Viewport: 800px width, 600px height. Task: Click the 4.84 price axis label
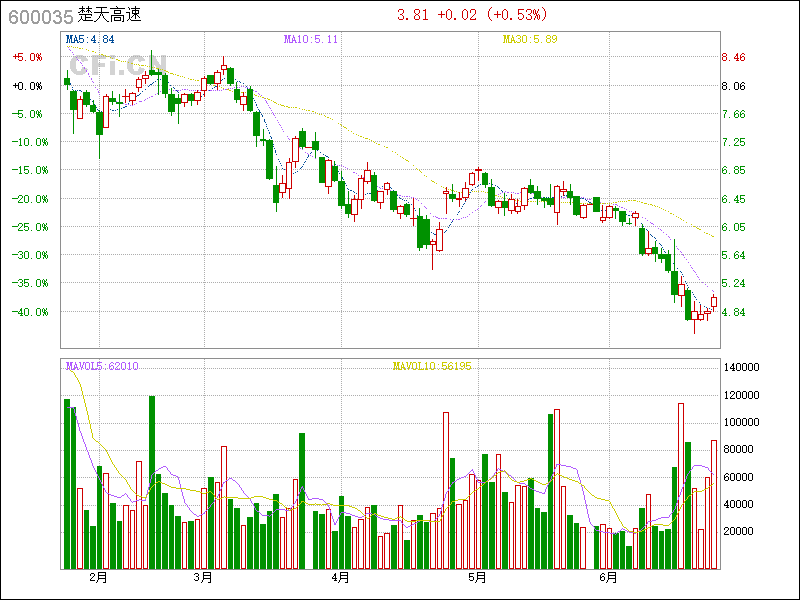click(734, 312)
